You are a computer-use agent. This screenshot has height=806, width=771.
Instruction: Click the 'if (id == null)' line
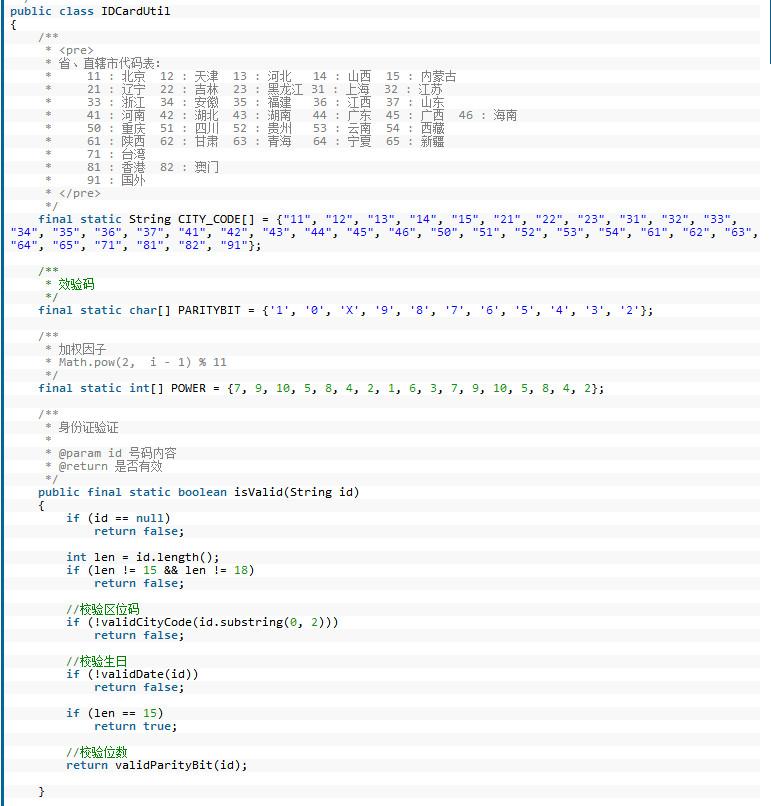111,518
